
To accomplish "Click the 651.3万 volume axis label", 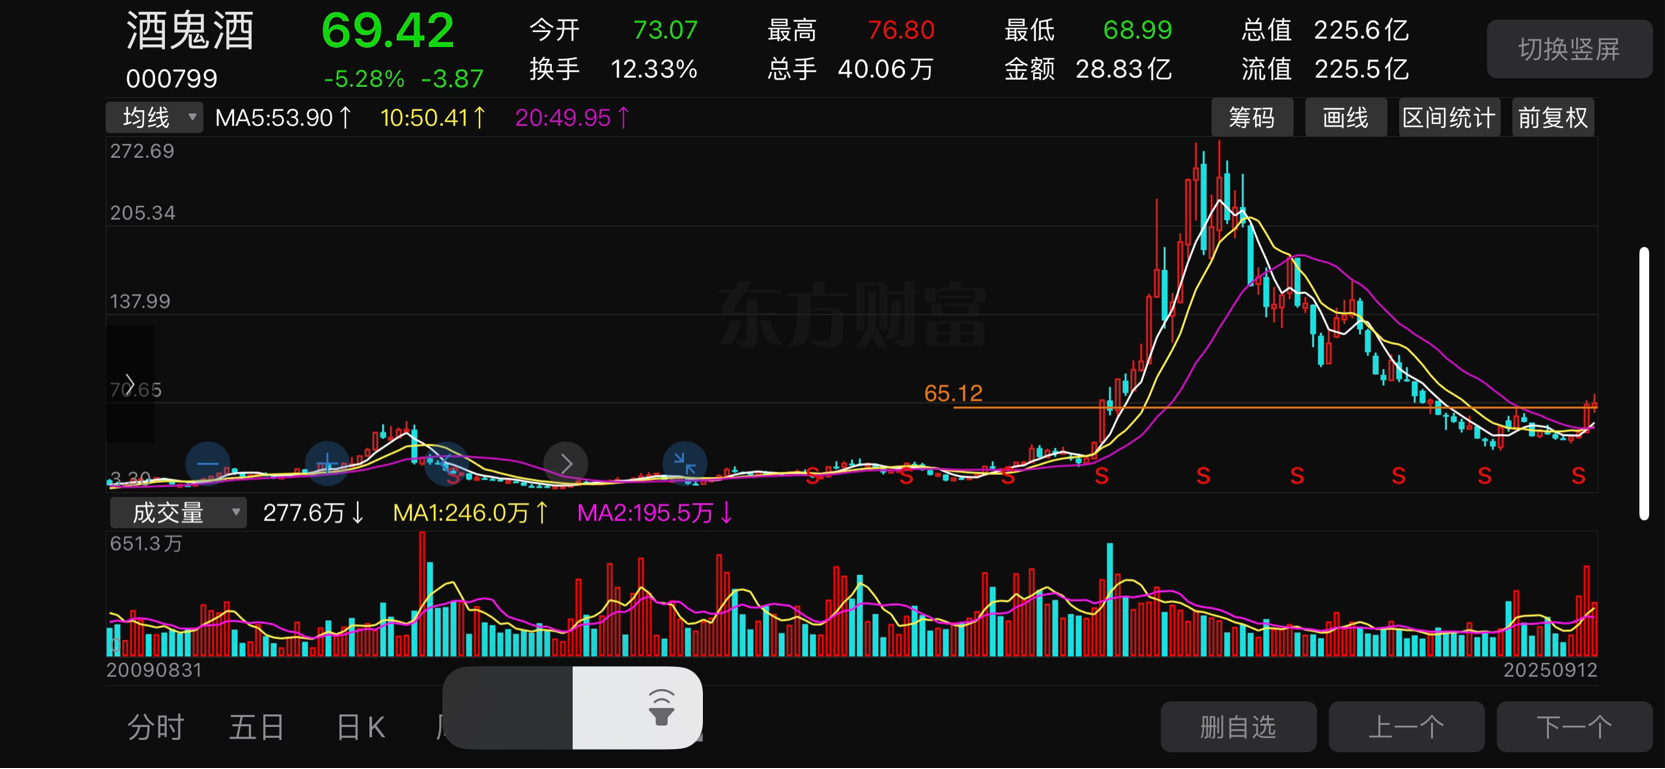I will tap(146, 543).
